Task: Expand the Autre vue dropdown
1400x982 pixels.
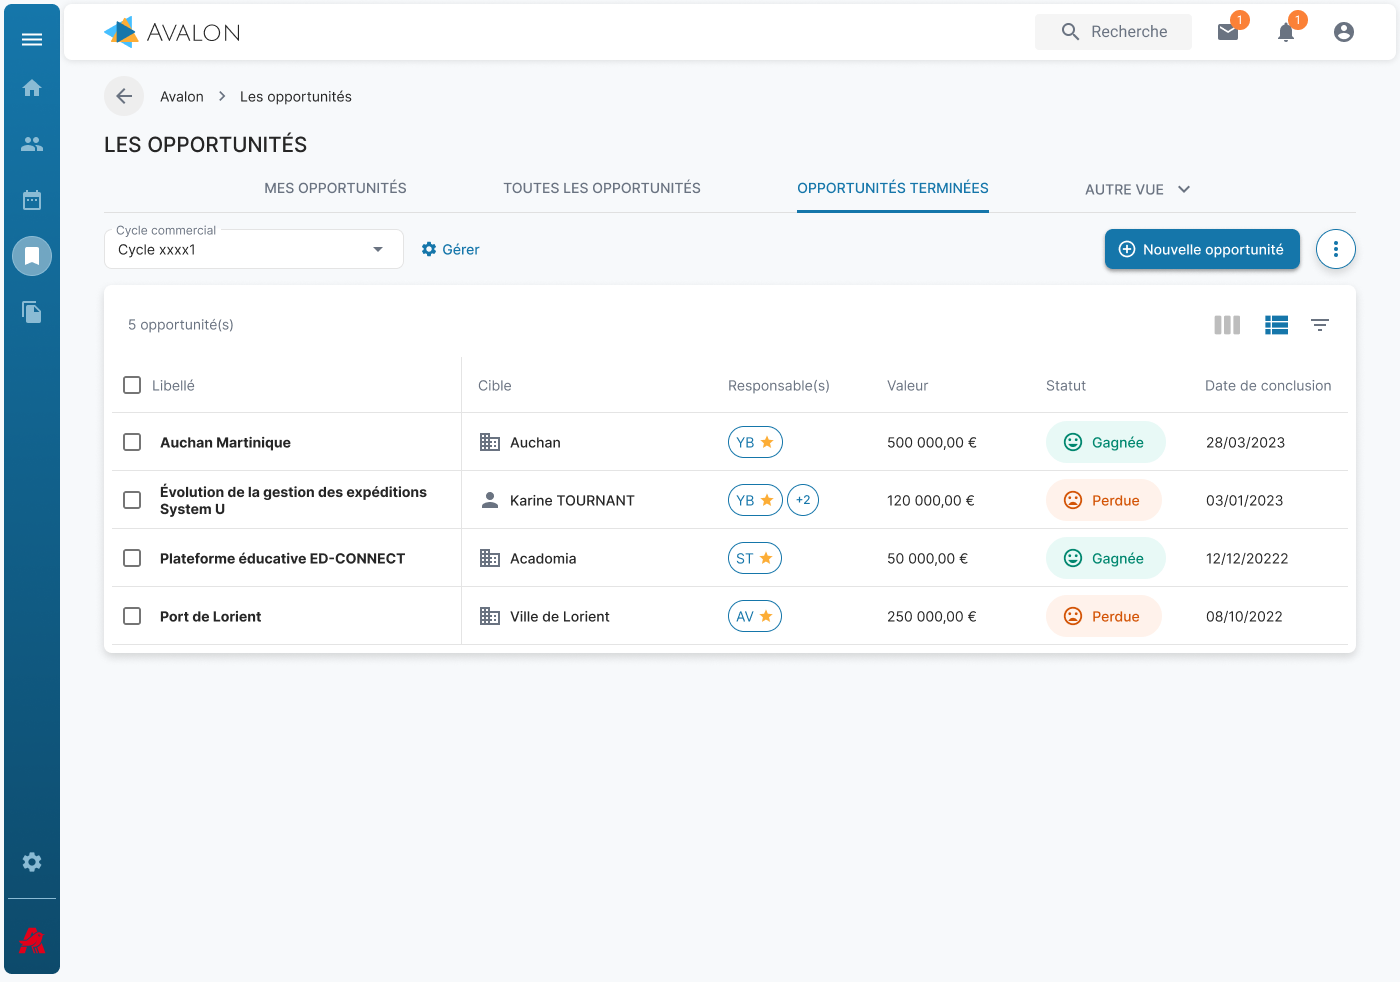Action: (x=1137, y=189)
